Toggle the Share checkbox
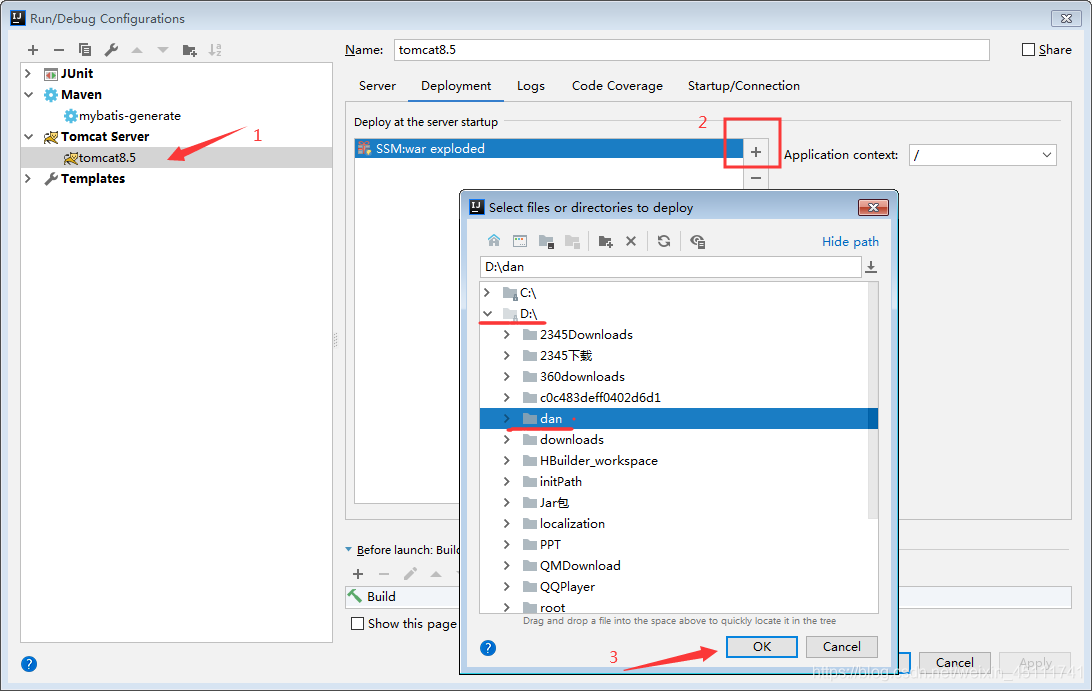 pos(1028,49)
